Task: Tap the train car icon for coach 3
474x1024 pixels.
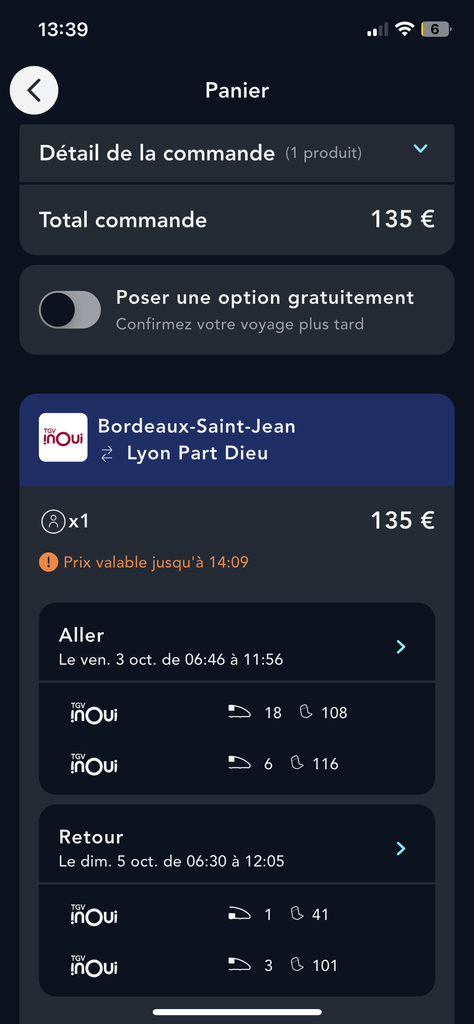Action: [x=239, y=965]
